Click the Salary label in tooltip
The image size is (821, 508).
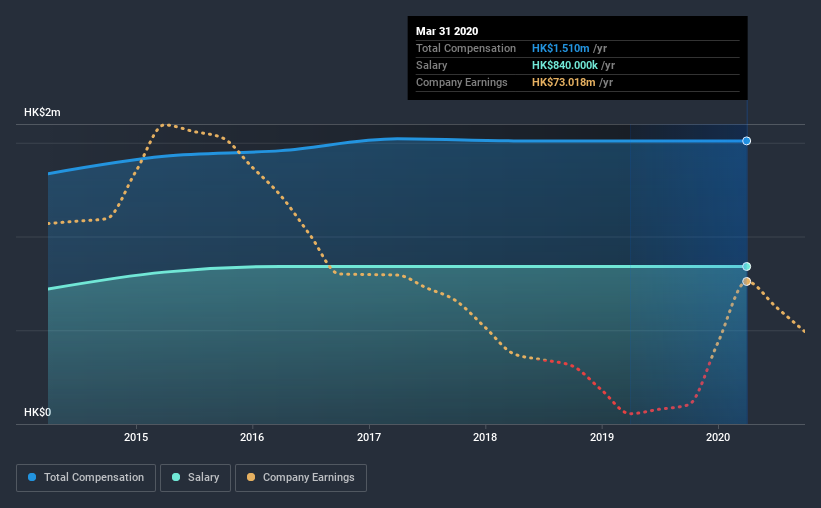click(x=431, y=65)
